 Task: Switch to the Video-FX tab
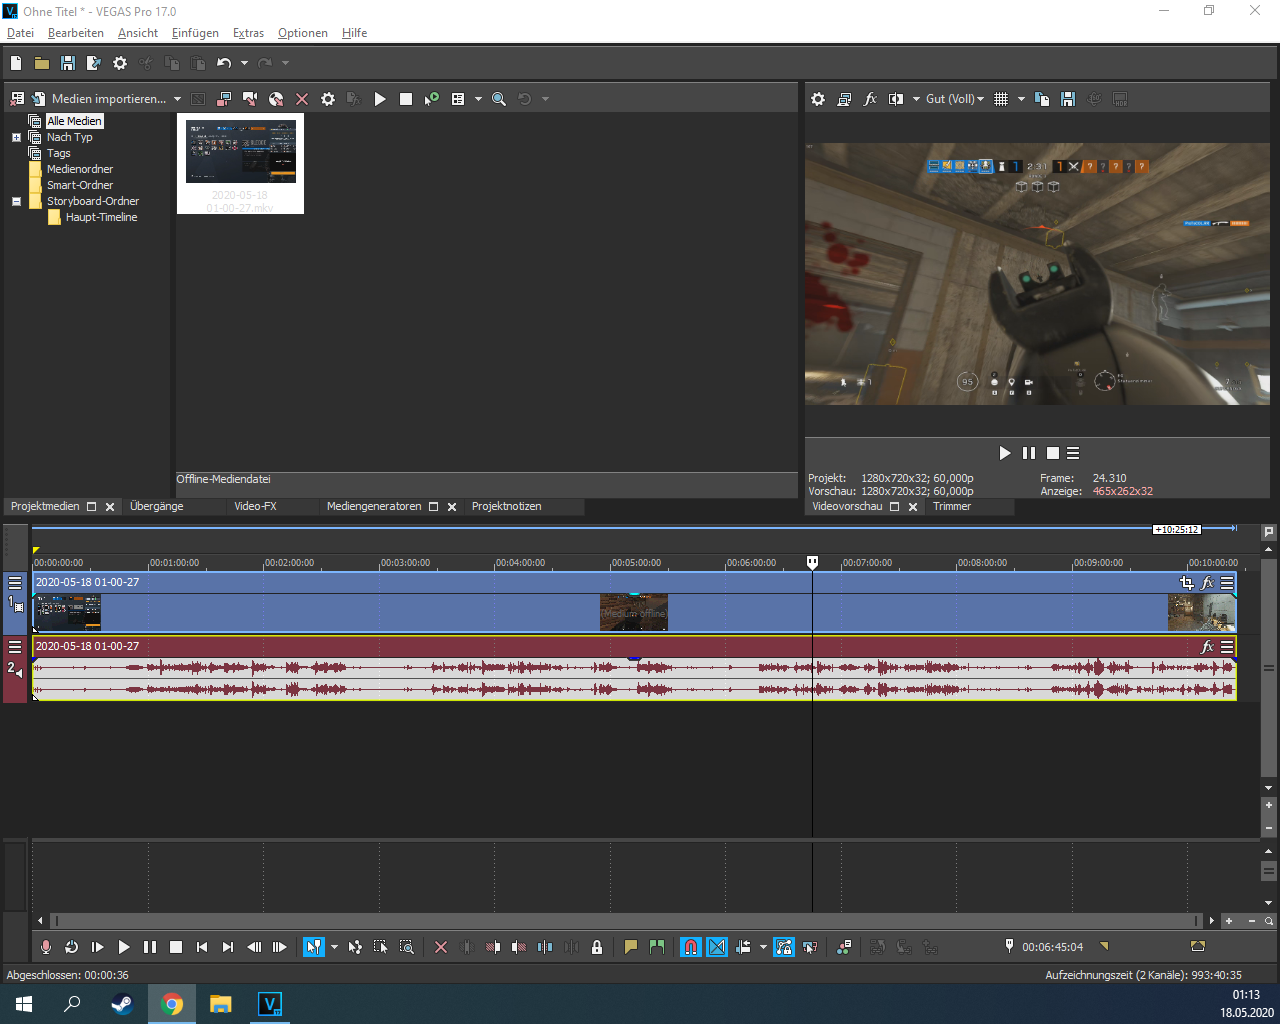pyautogui.click(x=255, y=506)
